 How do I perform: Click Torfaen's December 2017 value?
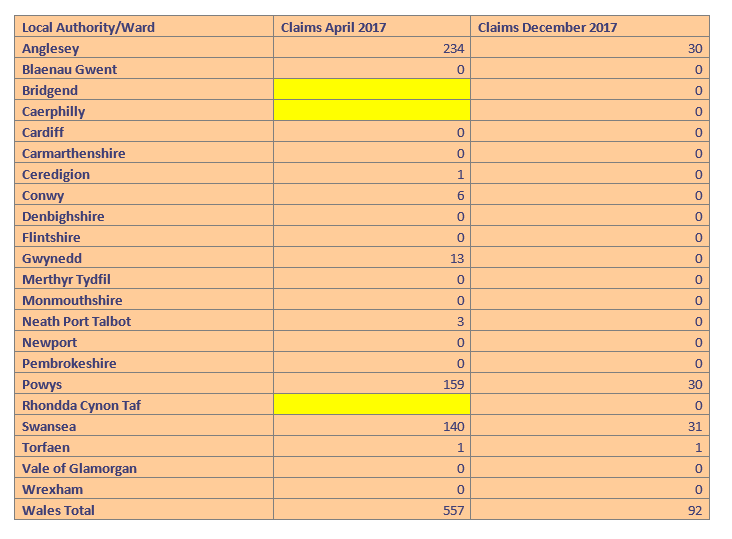698,447
